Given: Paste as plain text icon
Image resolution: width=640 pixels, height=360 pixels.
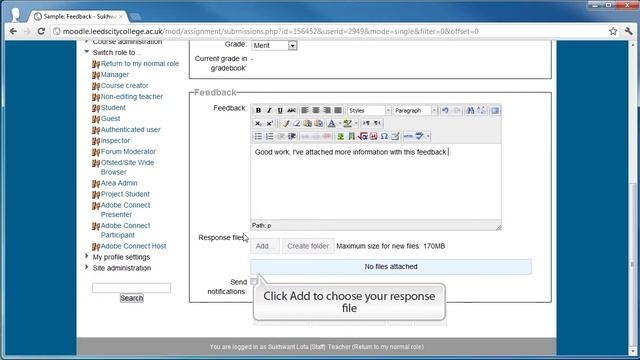Looking at the screenshot, I should click(x=308, y=123).
